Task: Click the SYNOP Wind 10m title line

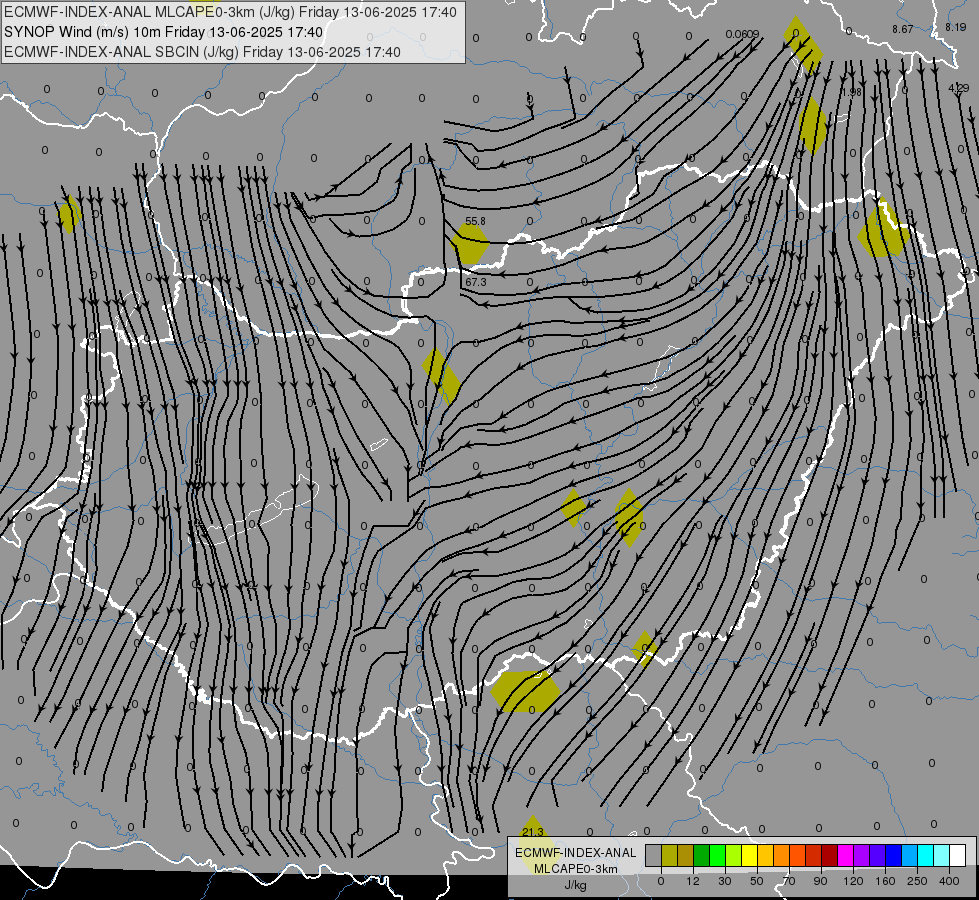Action: (x=164, y=32)
